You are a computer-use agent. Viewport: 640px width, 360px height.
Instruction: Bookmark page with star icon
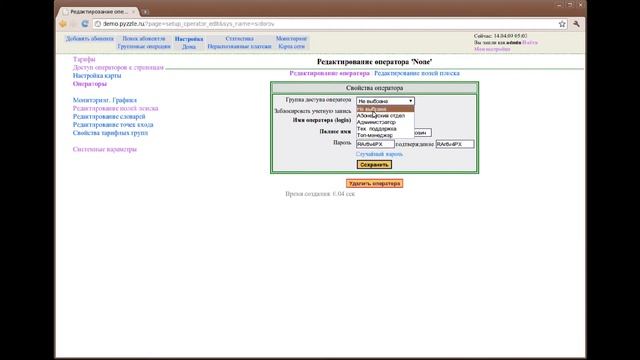(x=562, y=24)
